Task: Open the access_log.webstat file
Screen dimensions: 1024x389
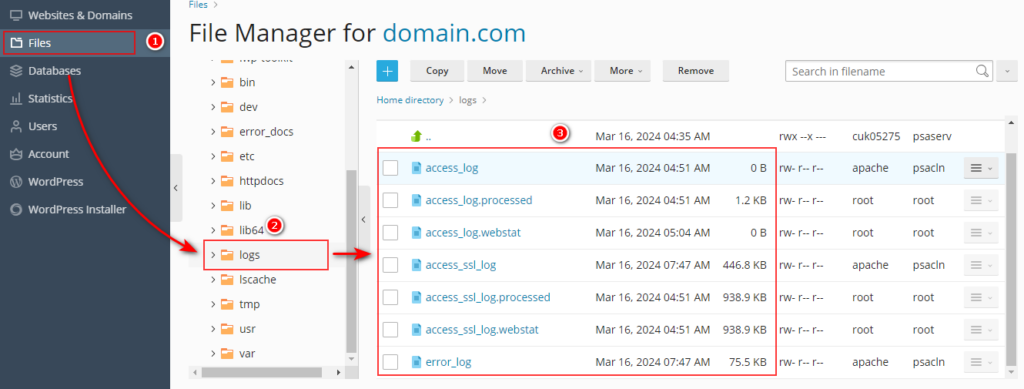Action: tap(473, 232)
